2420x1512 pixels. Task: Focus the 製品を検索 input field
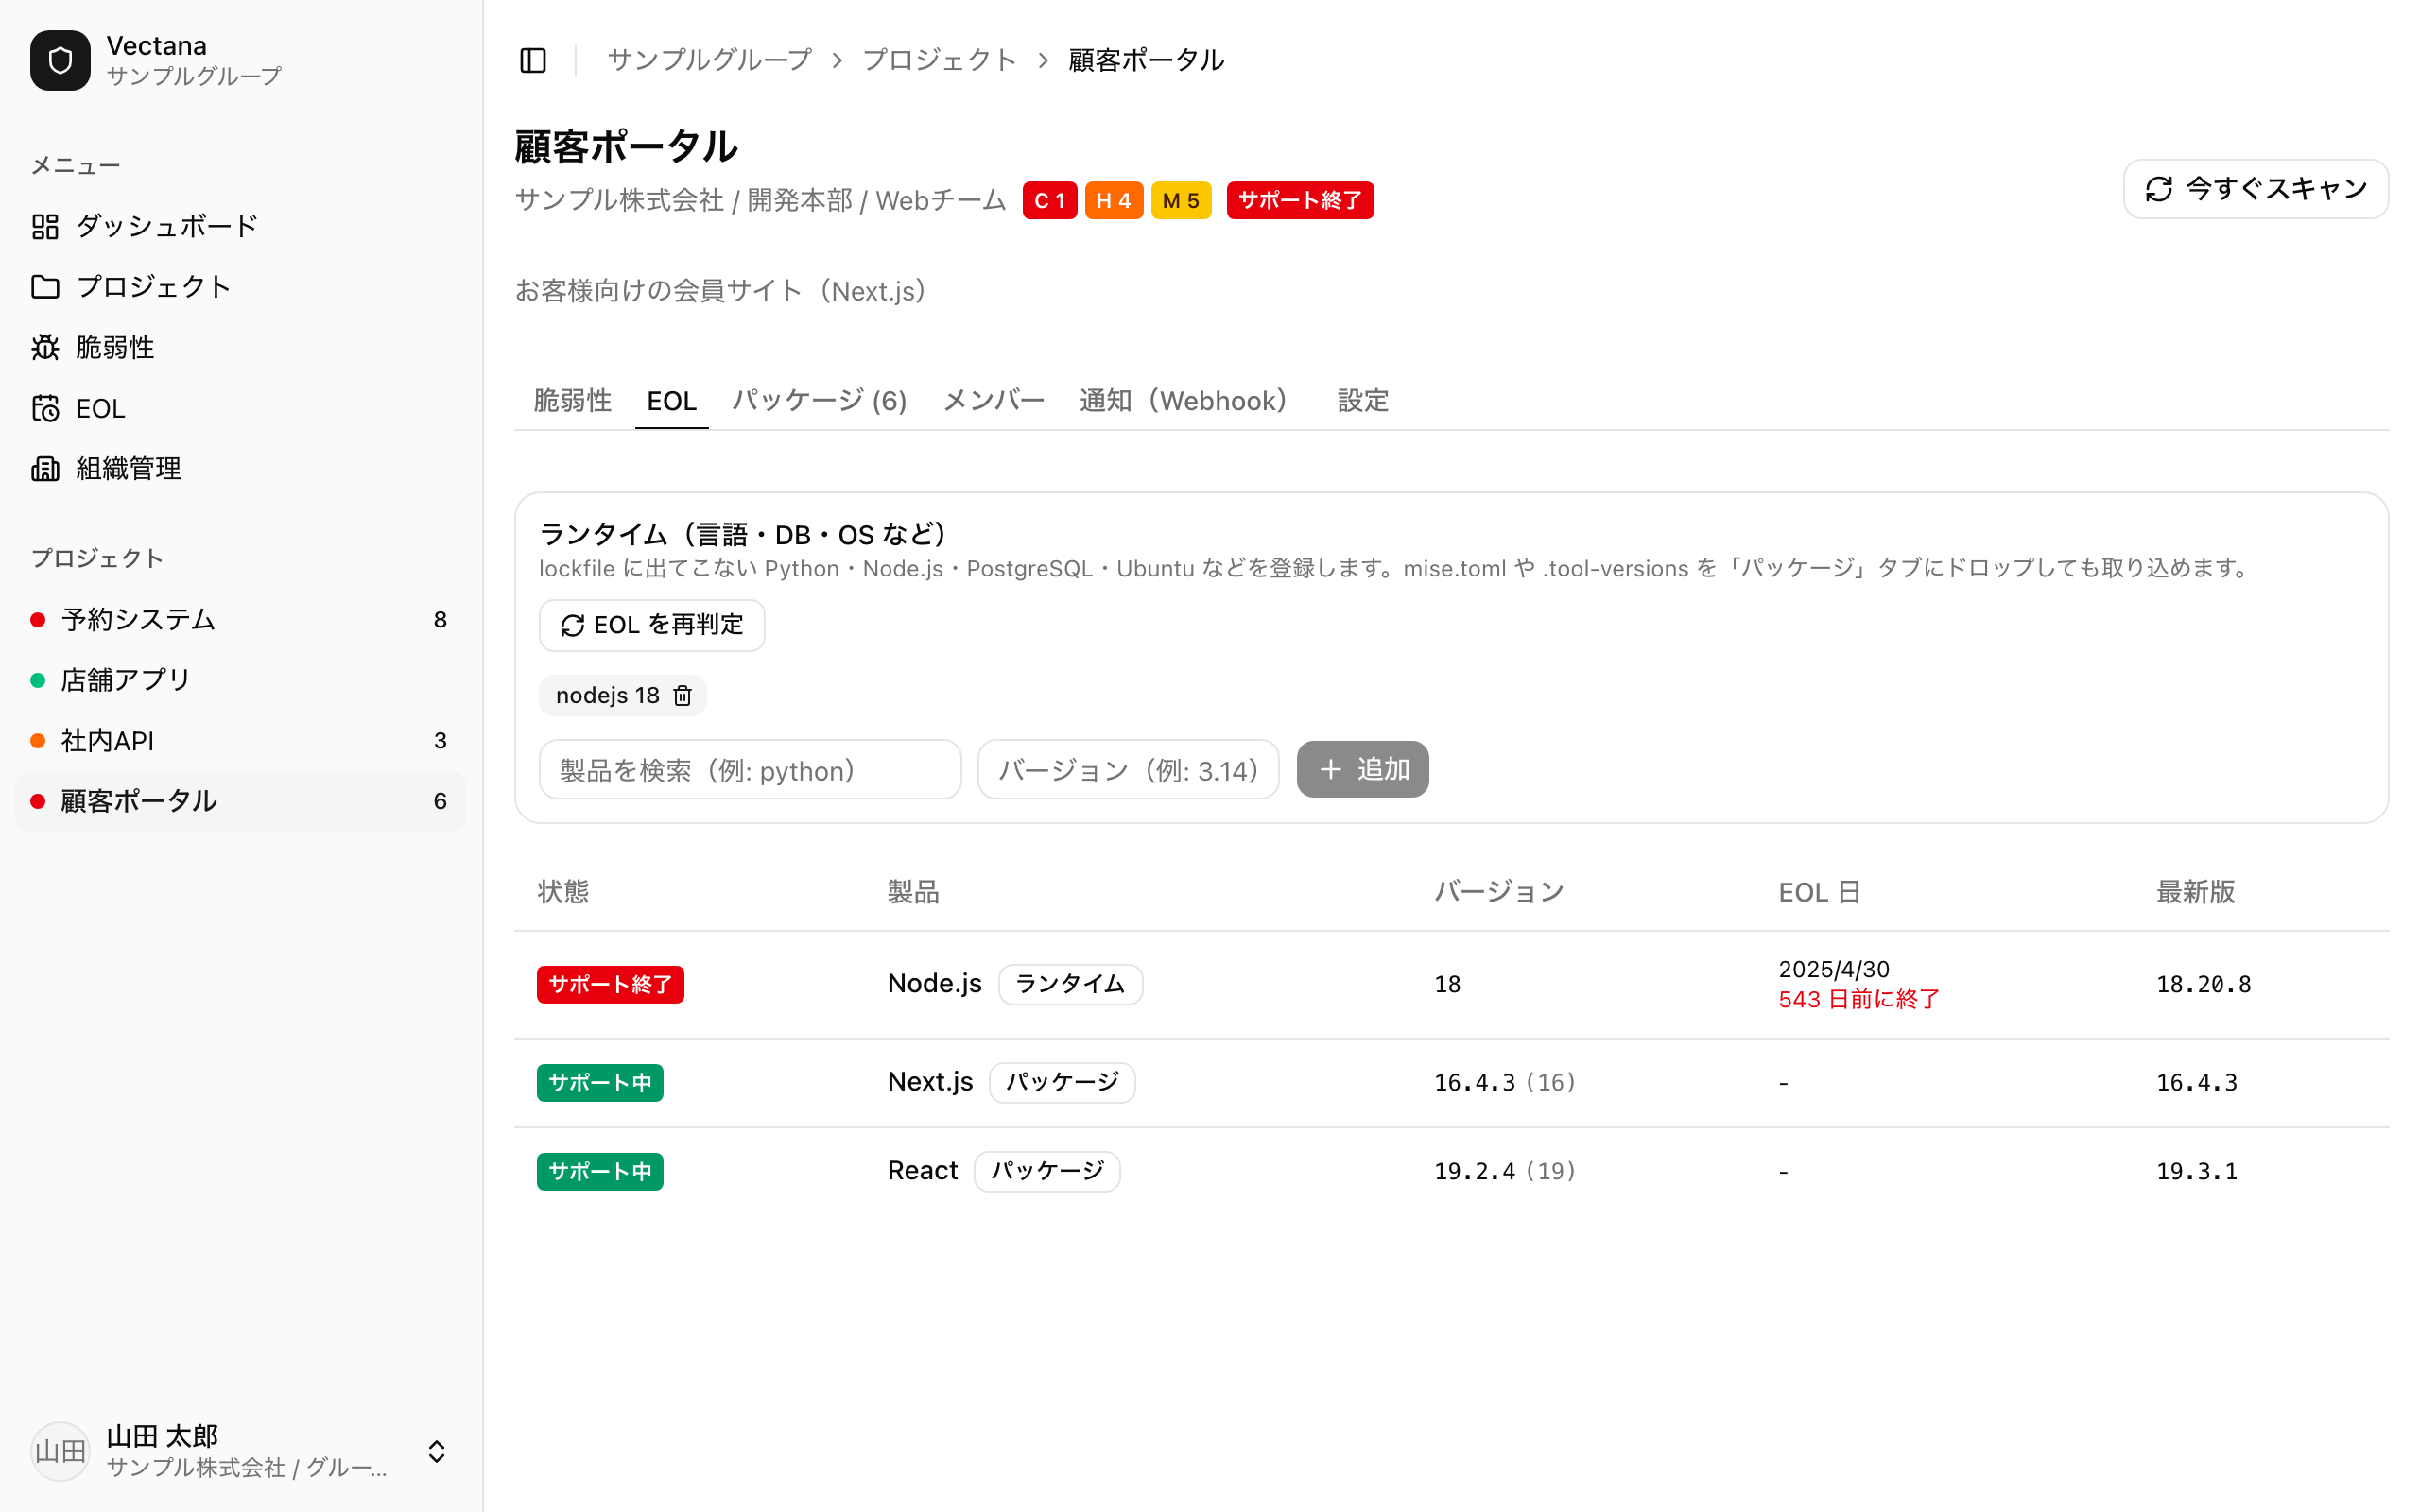750,770
